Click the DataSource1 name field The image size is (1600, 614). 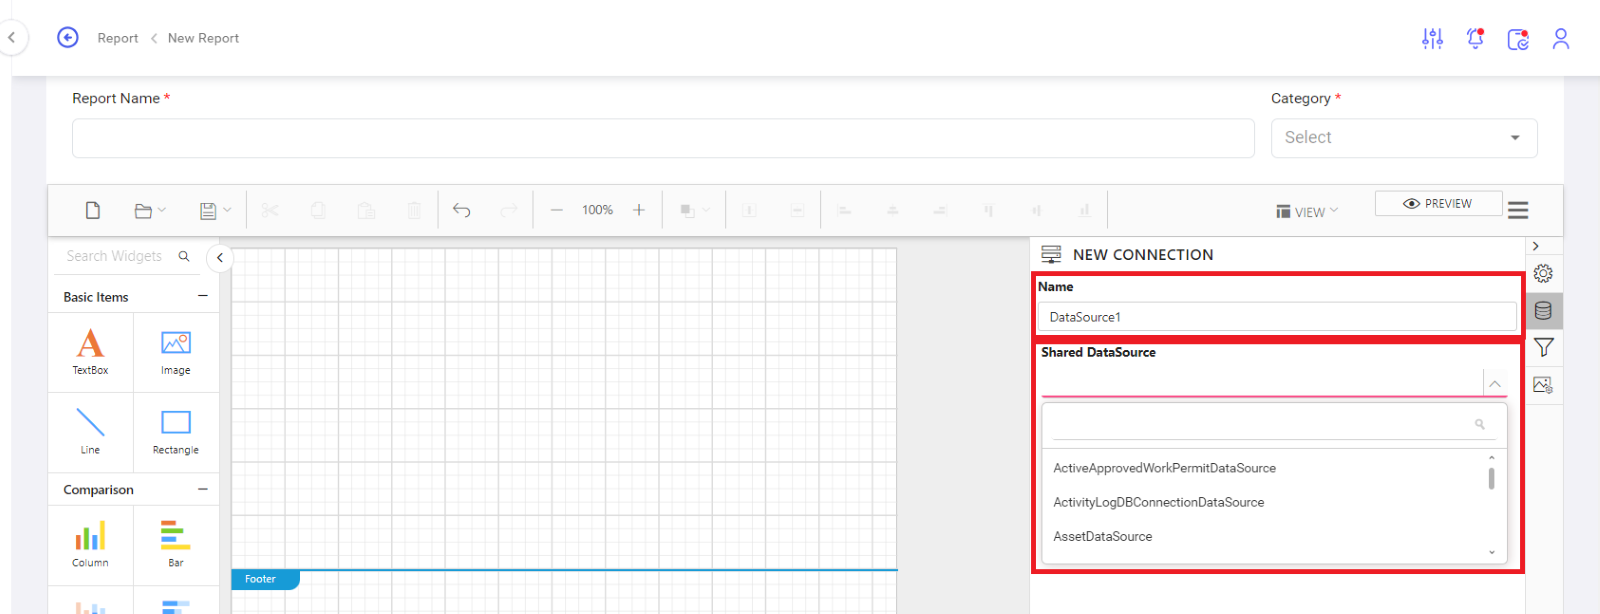click(x=1277, y=317)
